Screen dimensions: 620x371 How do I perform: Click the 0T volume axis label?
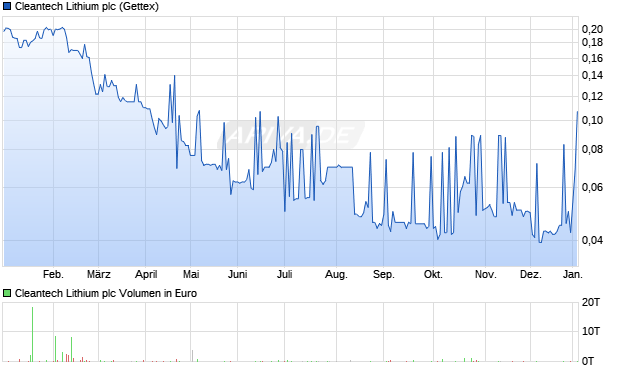coord(588,361)
